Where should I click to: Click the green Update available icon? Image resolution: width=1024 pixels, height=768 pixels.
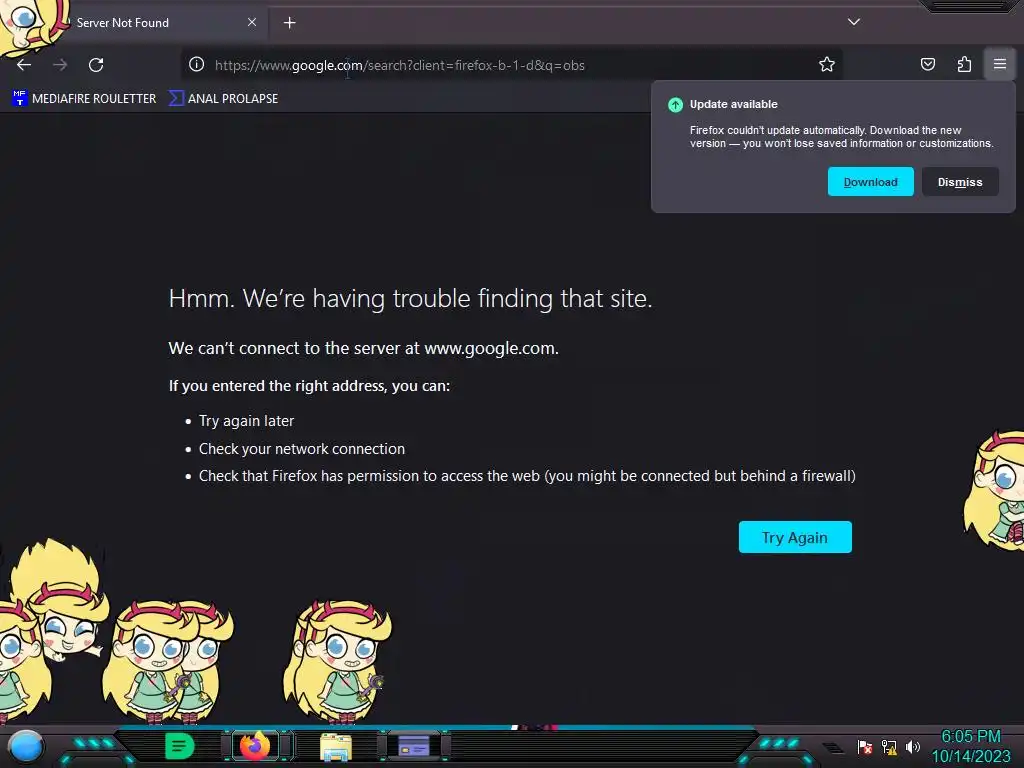675,104
